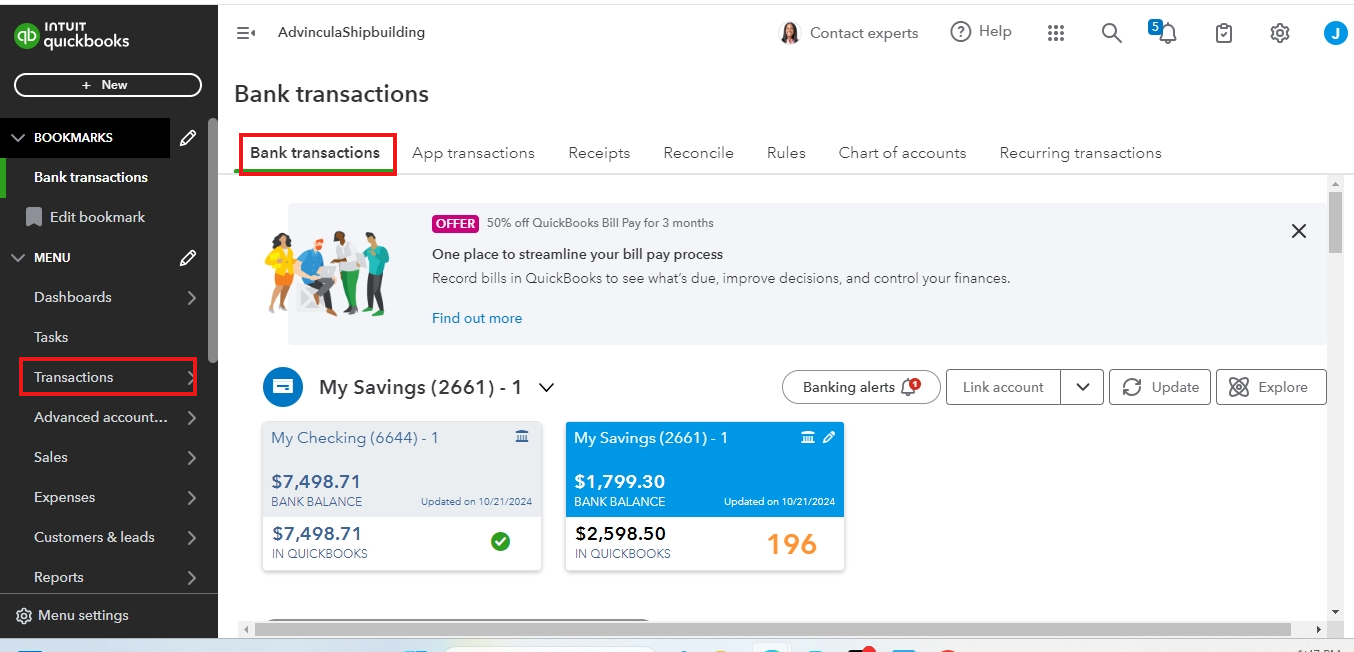Switch to the Receipts tab
This screenshot has height=652, width=1354.
599,153
